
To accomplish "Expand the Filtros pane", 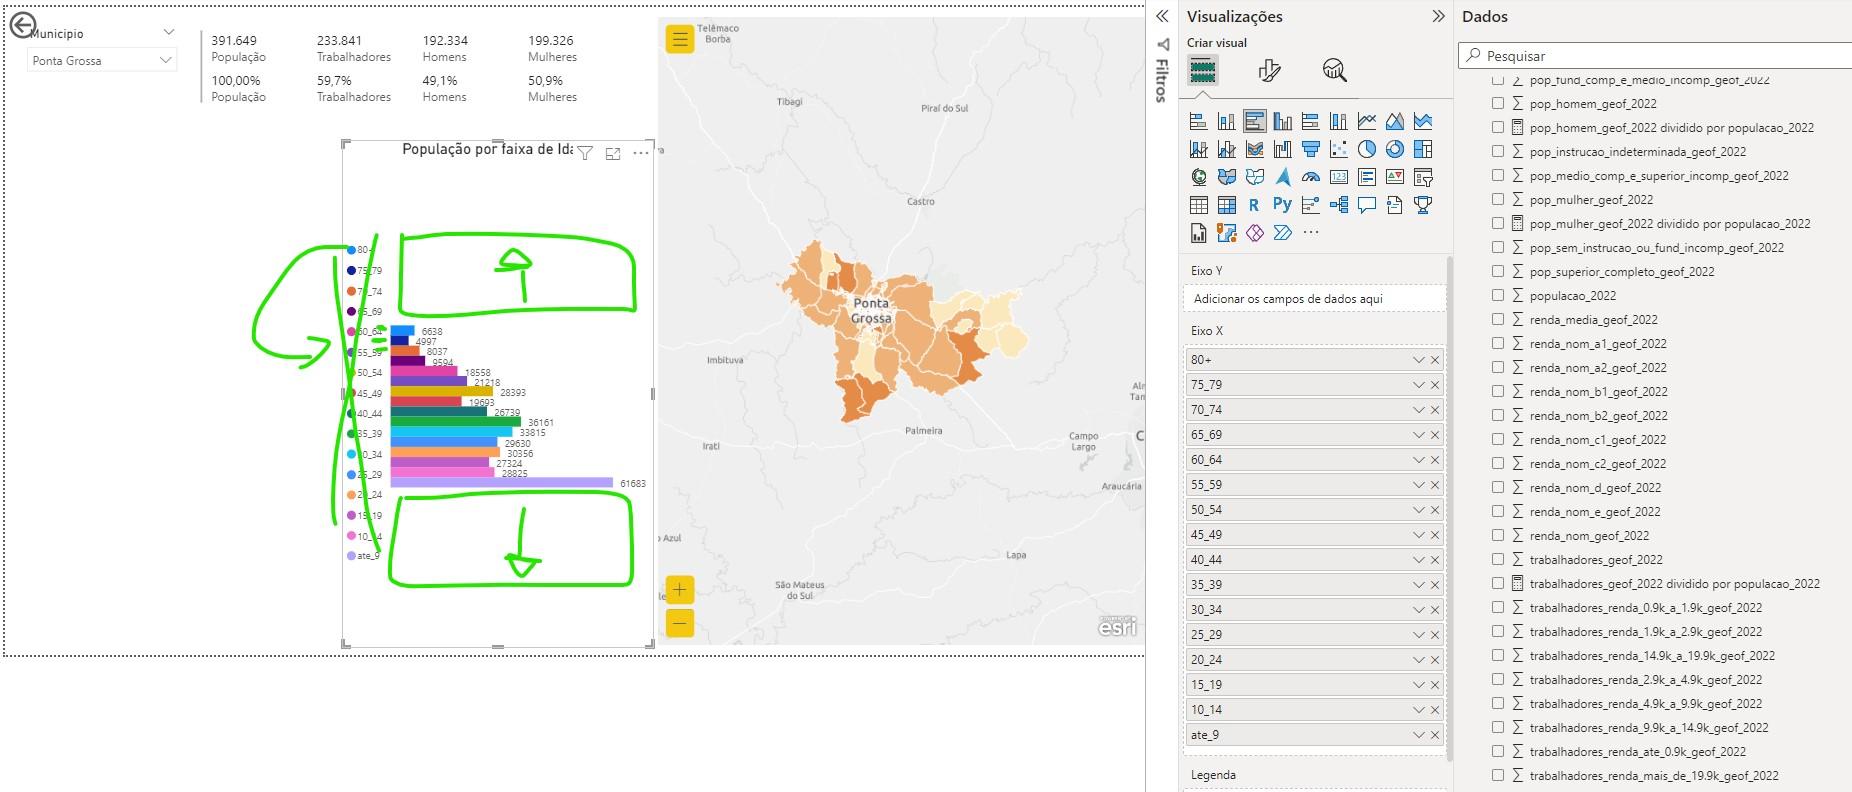I will [1162, 16].
